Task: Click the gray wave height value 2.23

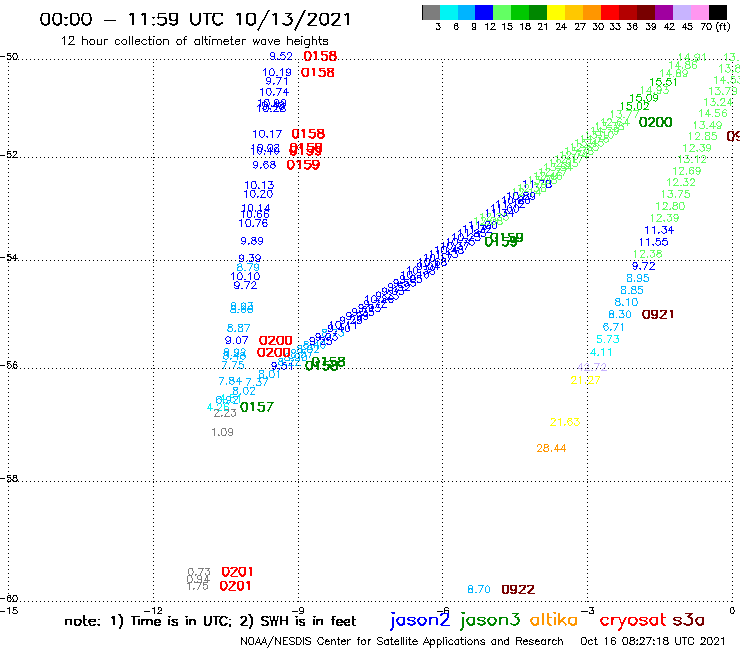Action: [x=225, y=413]
